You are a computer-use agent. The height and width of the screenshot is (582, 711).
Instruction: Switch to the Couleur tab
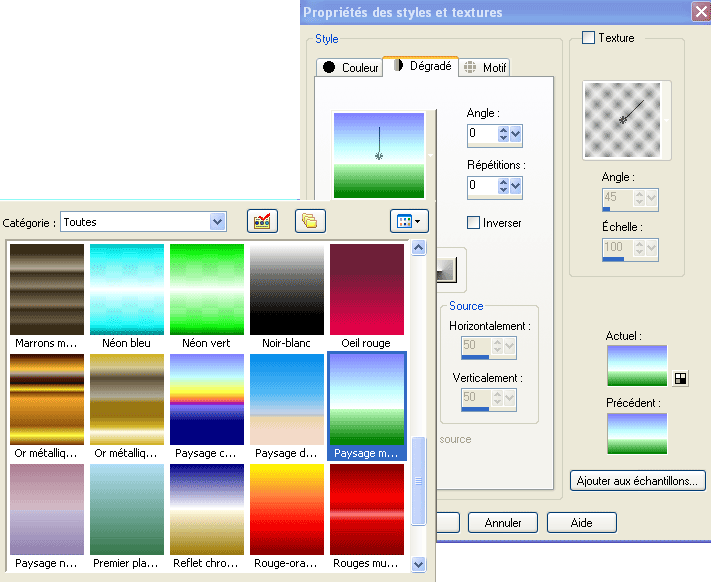[x=349, y=68]
